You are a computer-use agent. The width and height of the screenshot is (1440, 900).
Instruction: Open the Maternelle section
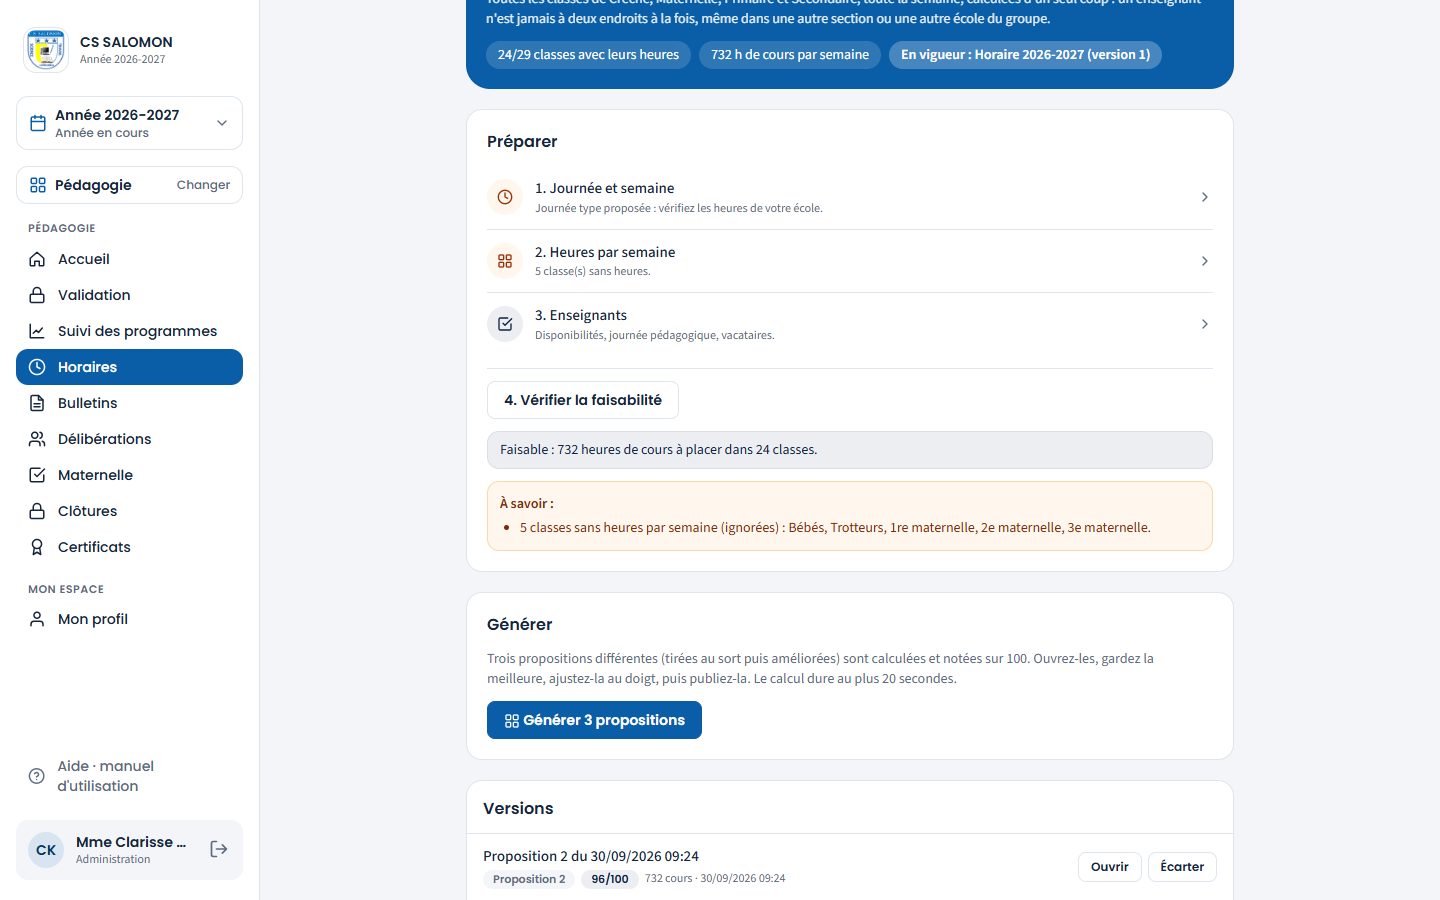coord(129,475)
